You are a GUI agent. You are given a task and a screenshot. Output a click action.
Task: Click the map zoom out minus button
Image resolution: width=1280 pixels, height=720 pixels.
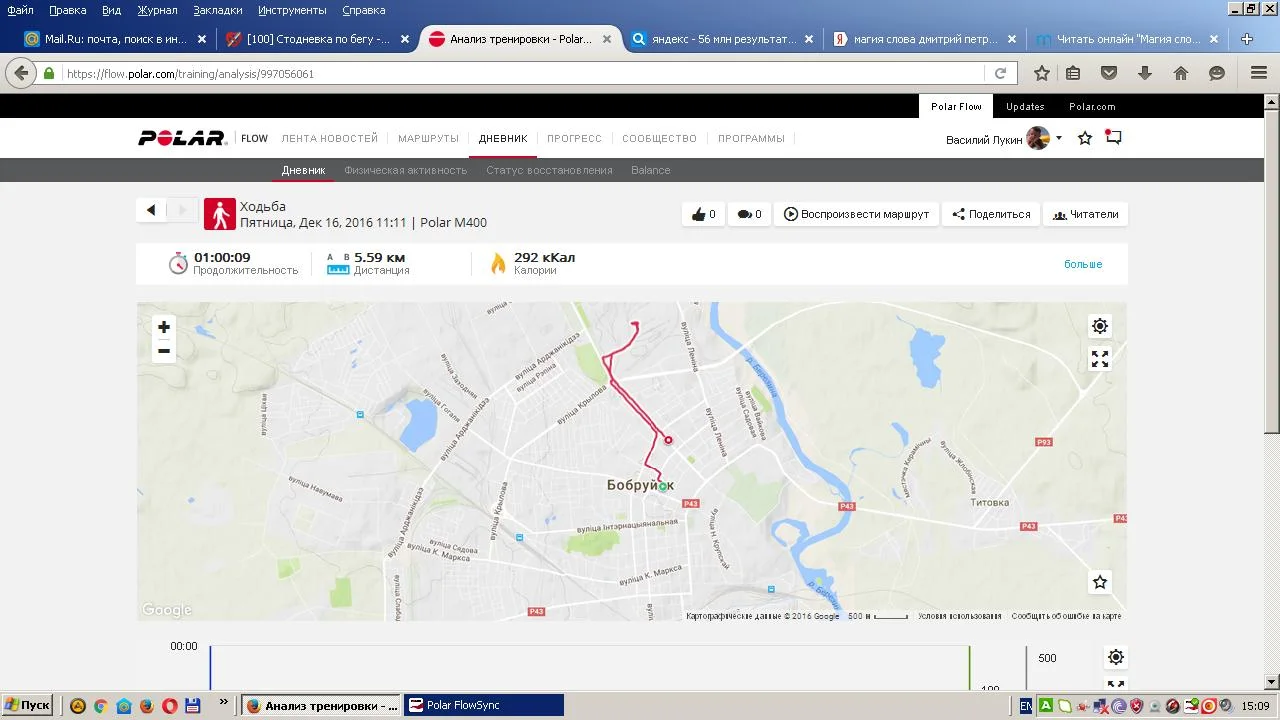(x=164, y=351)
